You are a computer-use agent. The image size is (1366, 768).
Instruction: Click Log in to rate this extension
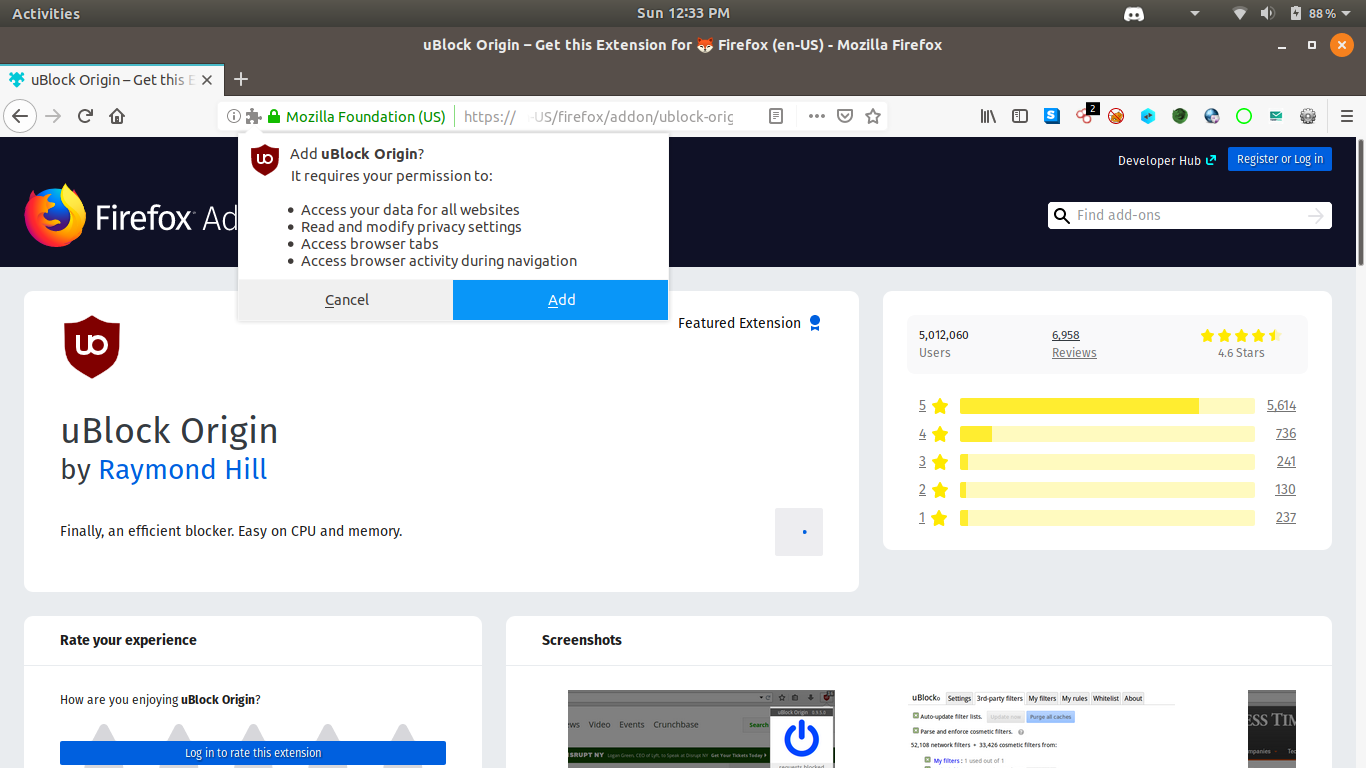(253, 753)
